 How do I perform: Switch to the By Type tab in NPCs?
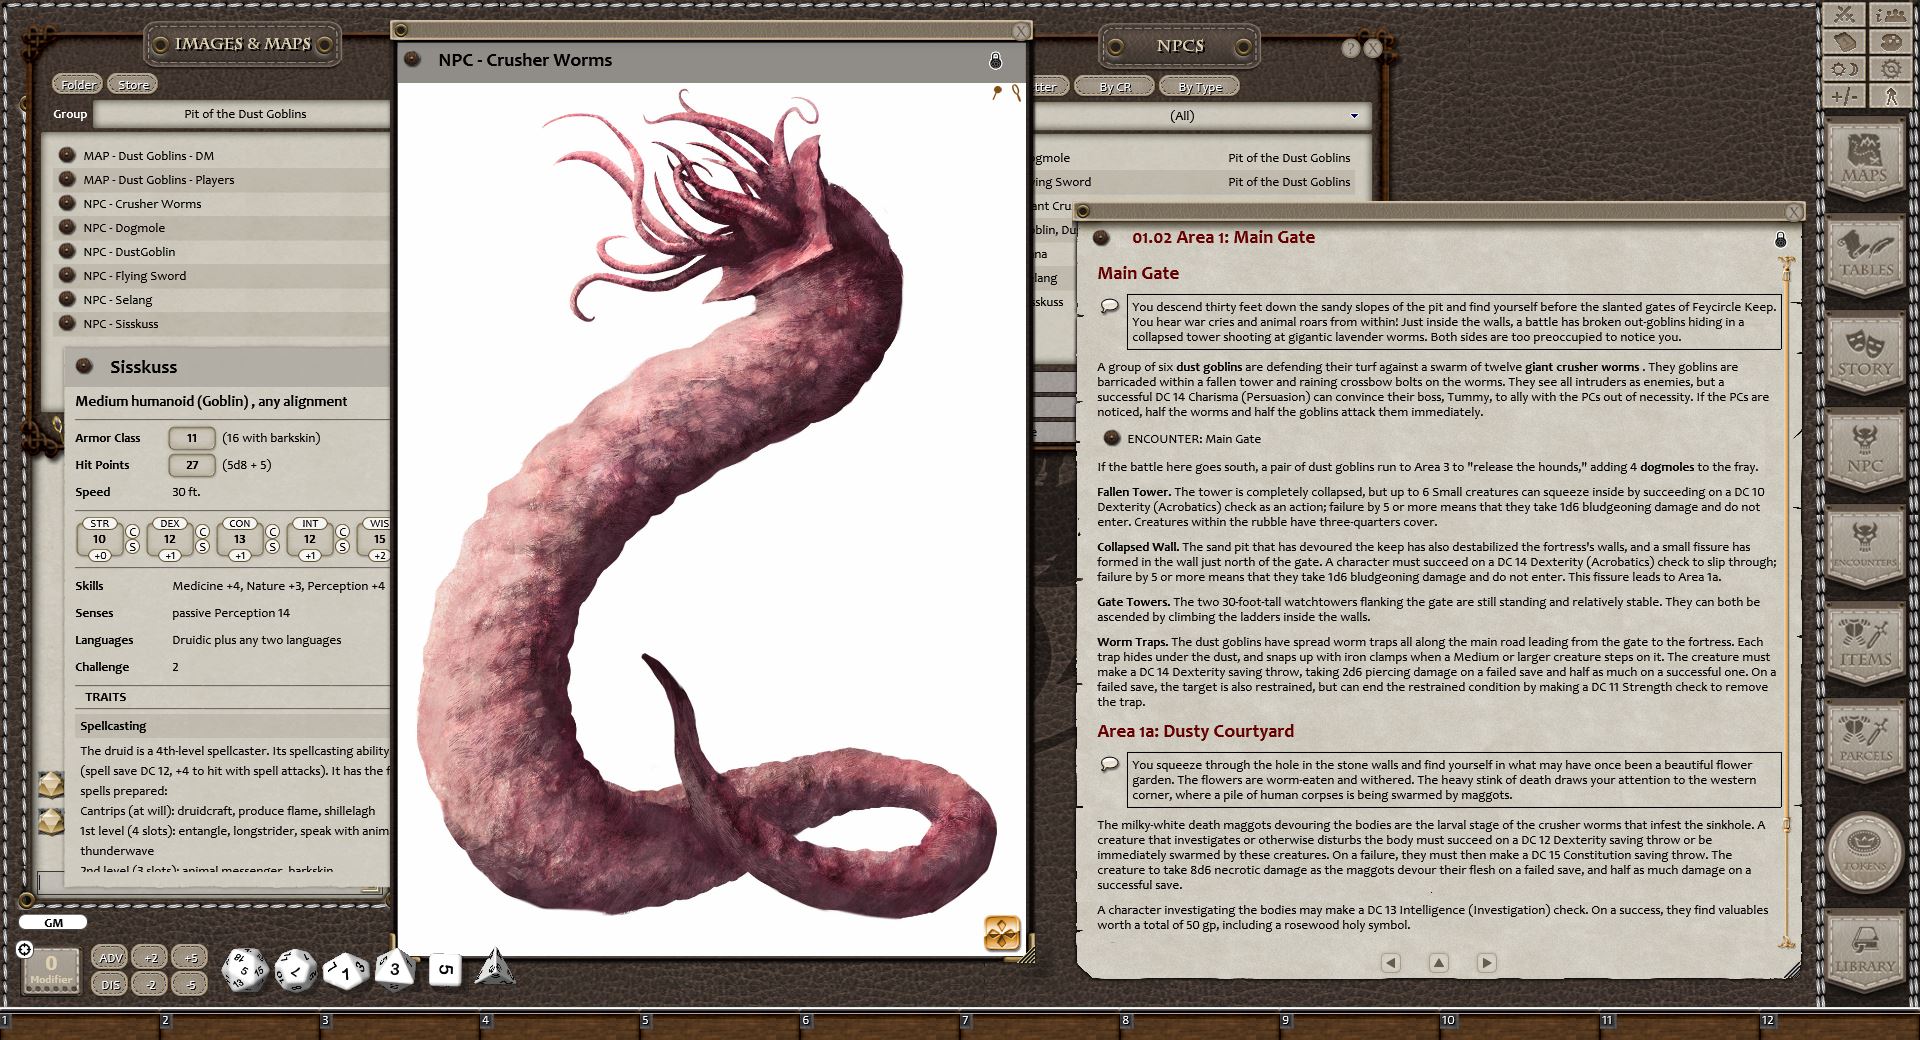point(1199,87)
